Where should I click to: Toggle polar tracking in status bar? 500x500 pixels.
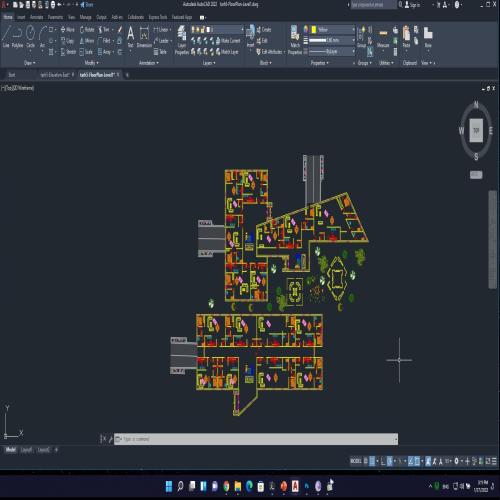tap(390, 461)
